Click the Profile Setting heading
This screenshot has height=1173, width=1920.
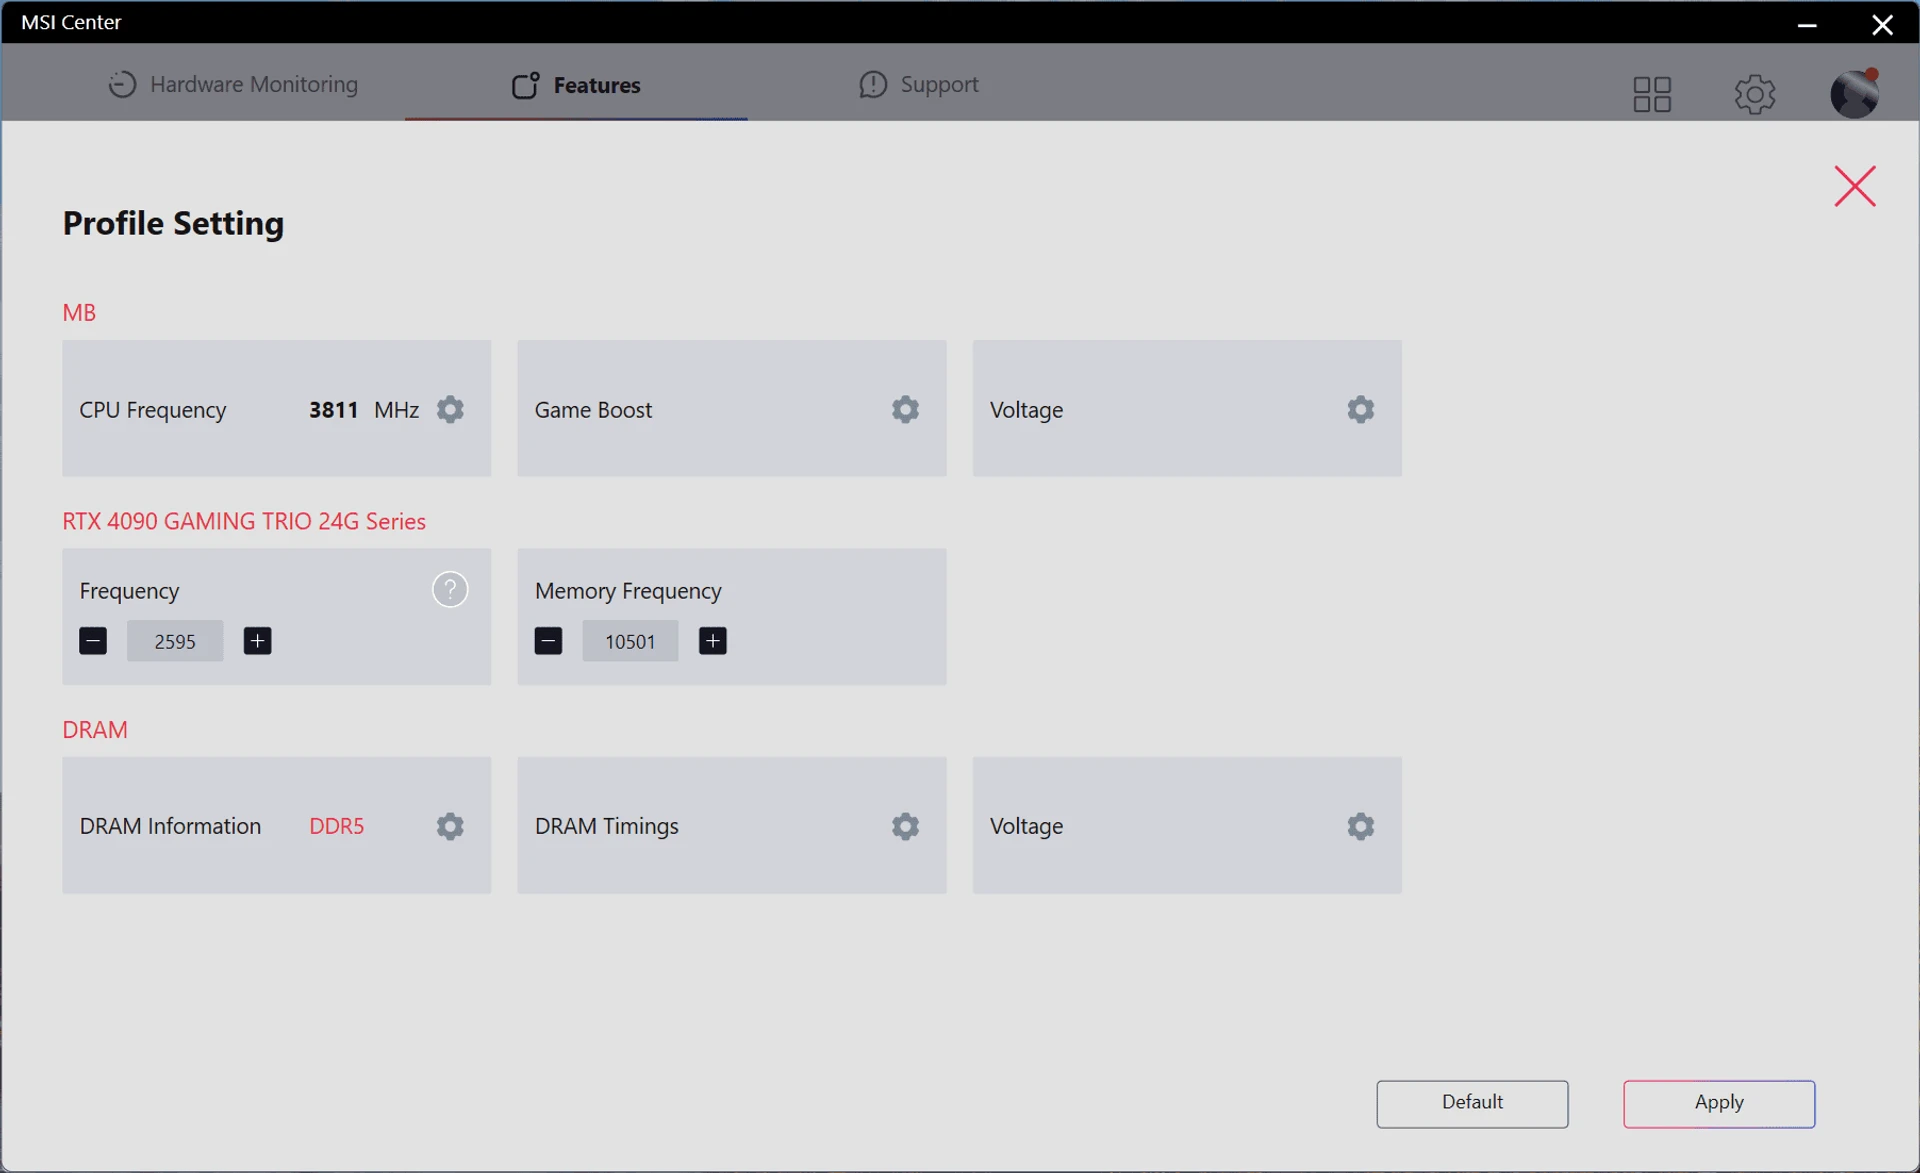[x=173, y=223]
